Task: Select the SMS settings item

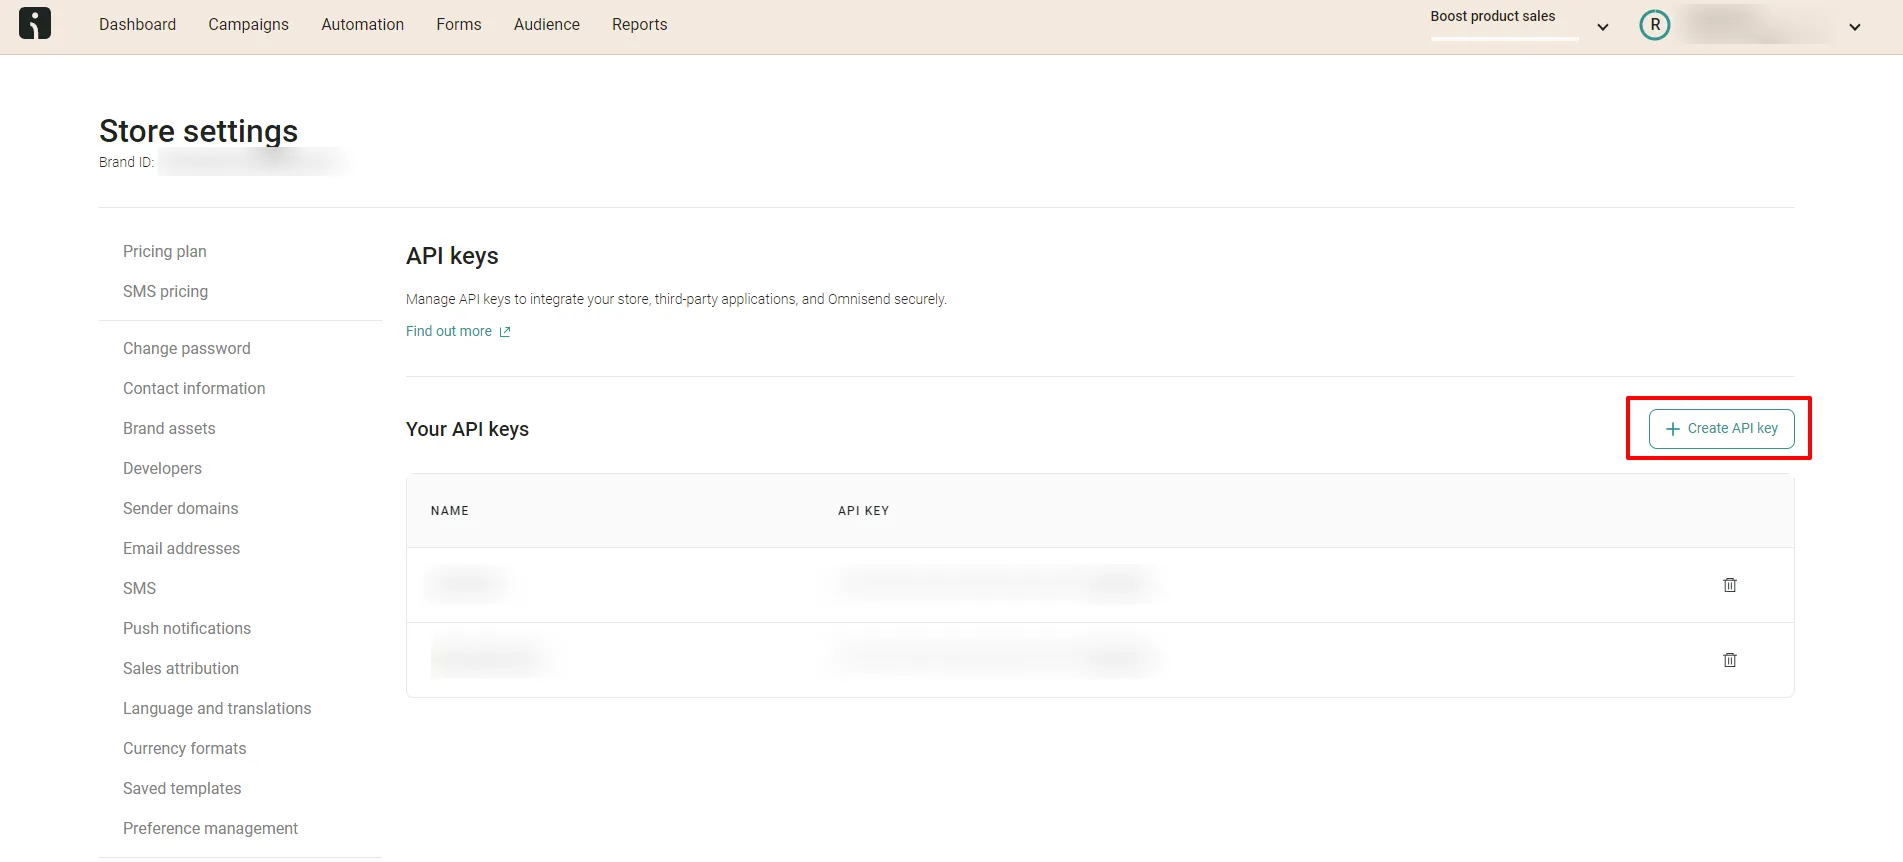Action: click(139, 588)
